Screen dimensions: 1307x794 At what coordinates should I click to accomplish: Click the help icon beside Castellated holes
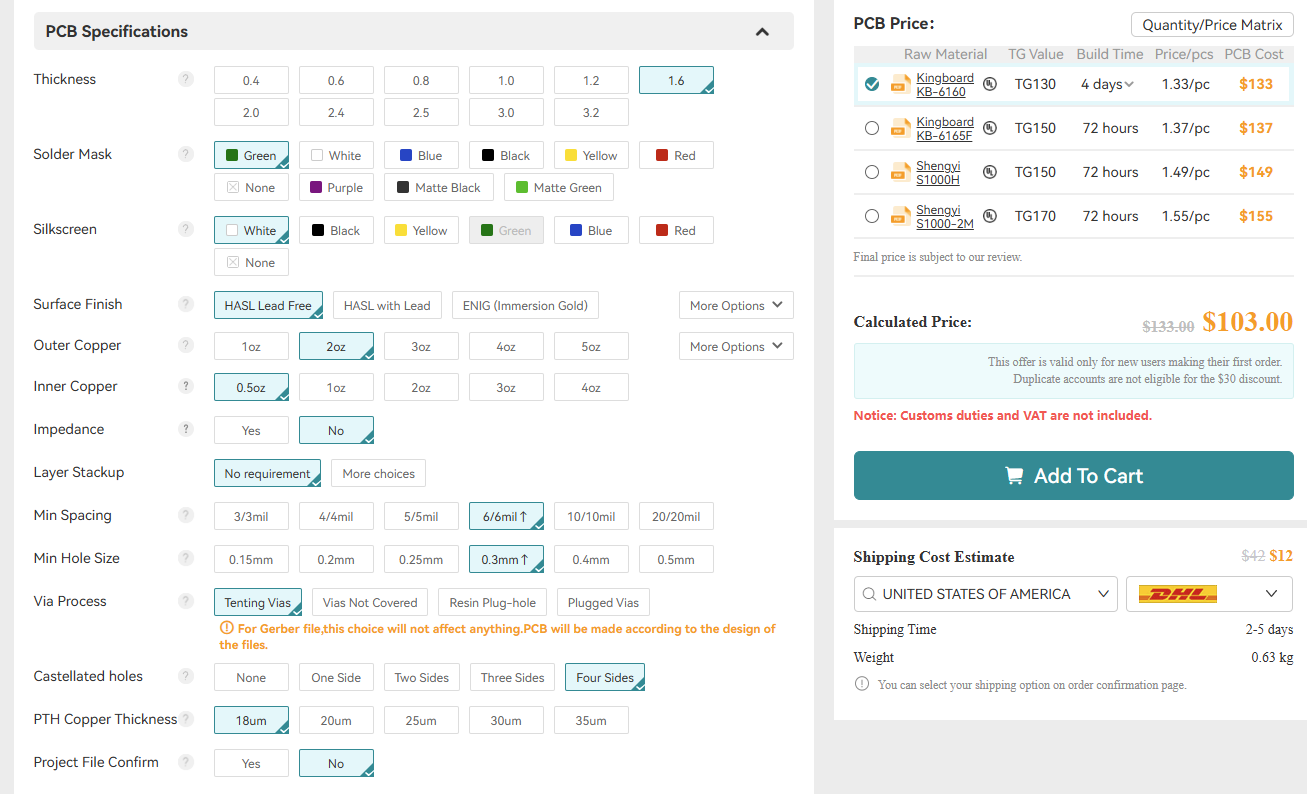(x=185, y=677)
